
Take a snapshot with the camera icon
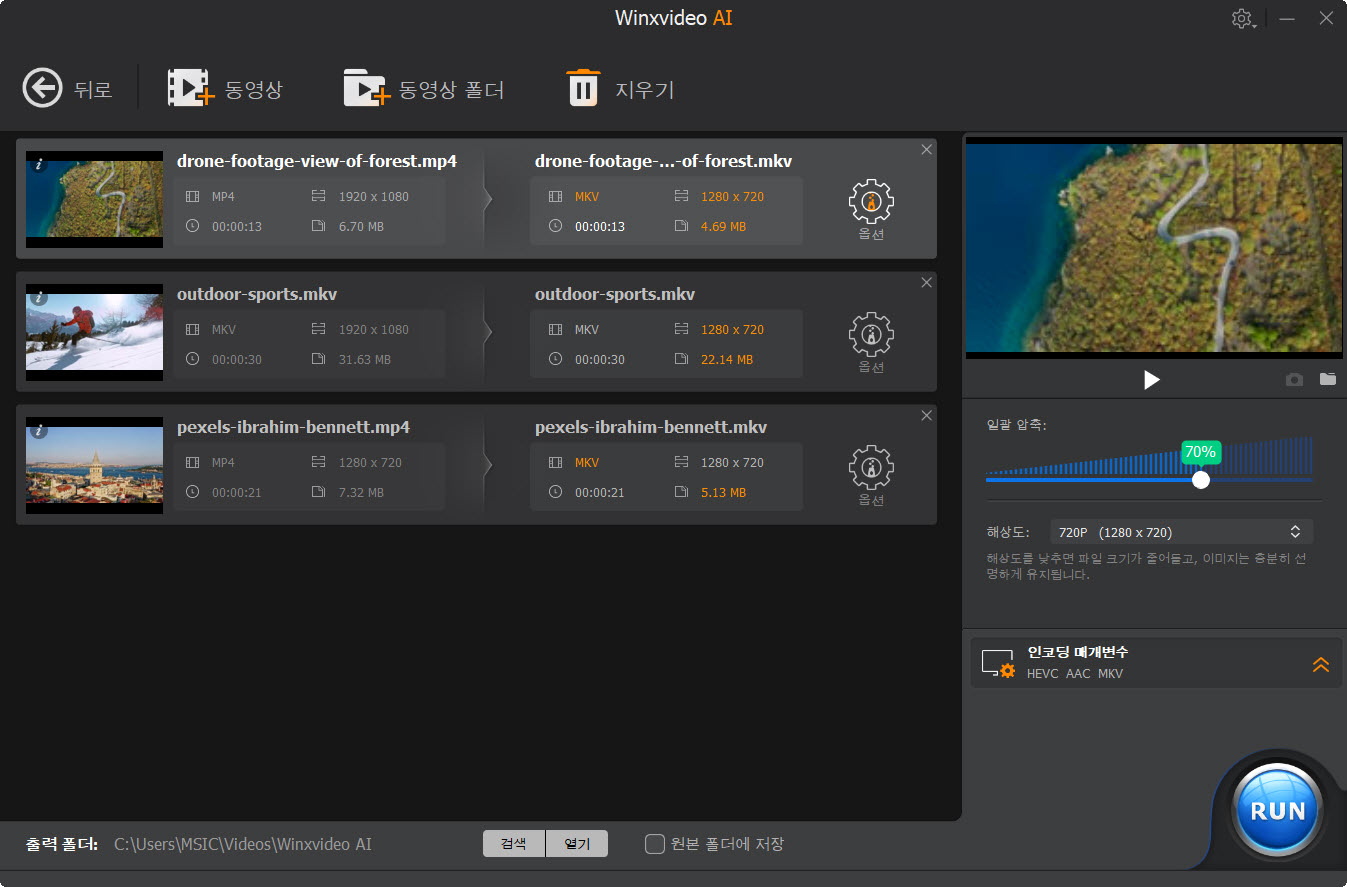click(1294, 380)
